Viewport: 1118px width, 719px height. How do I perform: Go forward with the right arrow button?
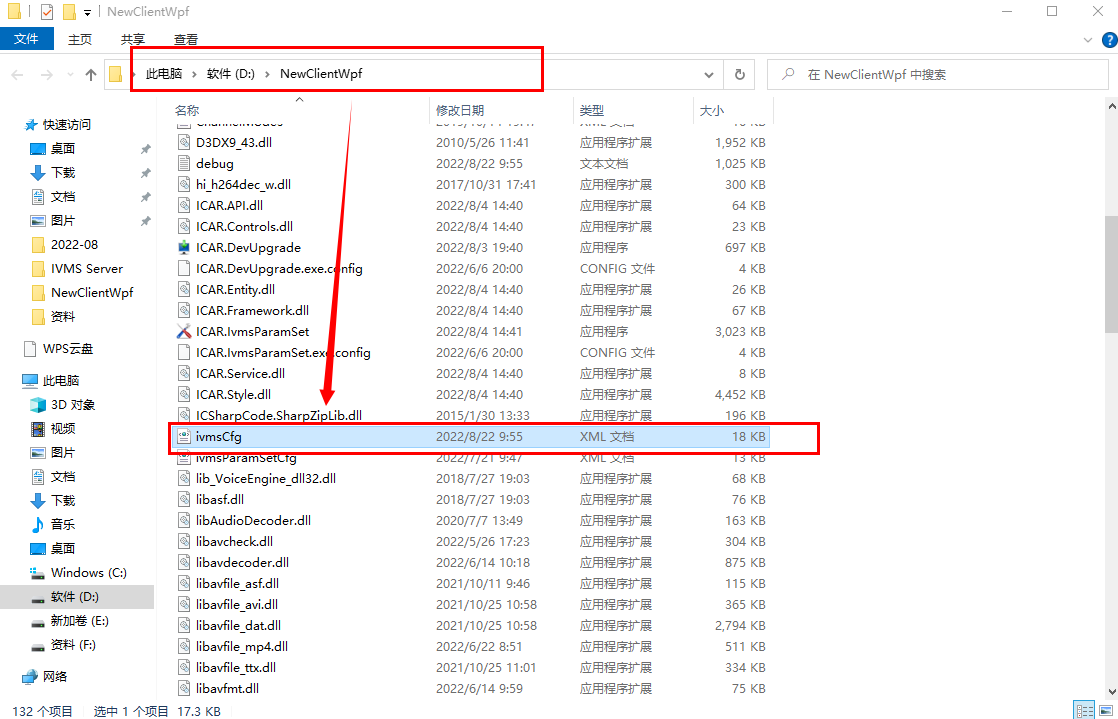pos(47,75)
